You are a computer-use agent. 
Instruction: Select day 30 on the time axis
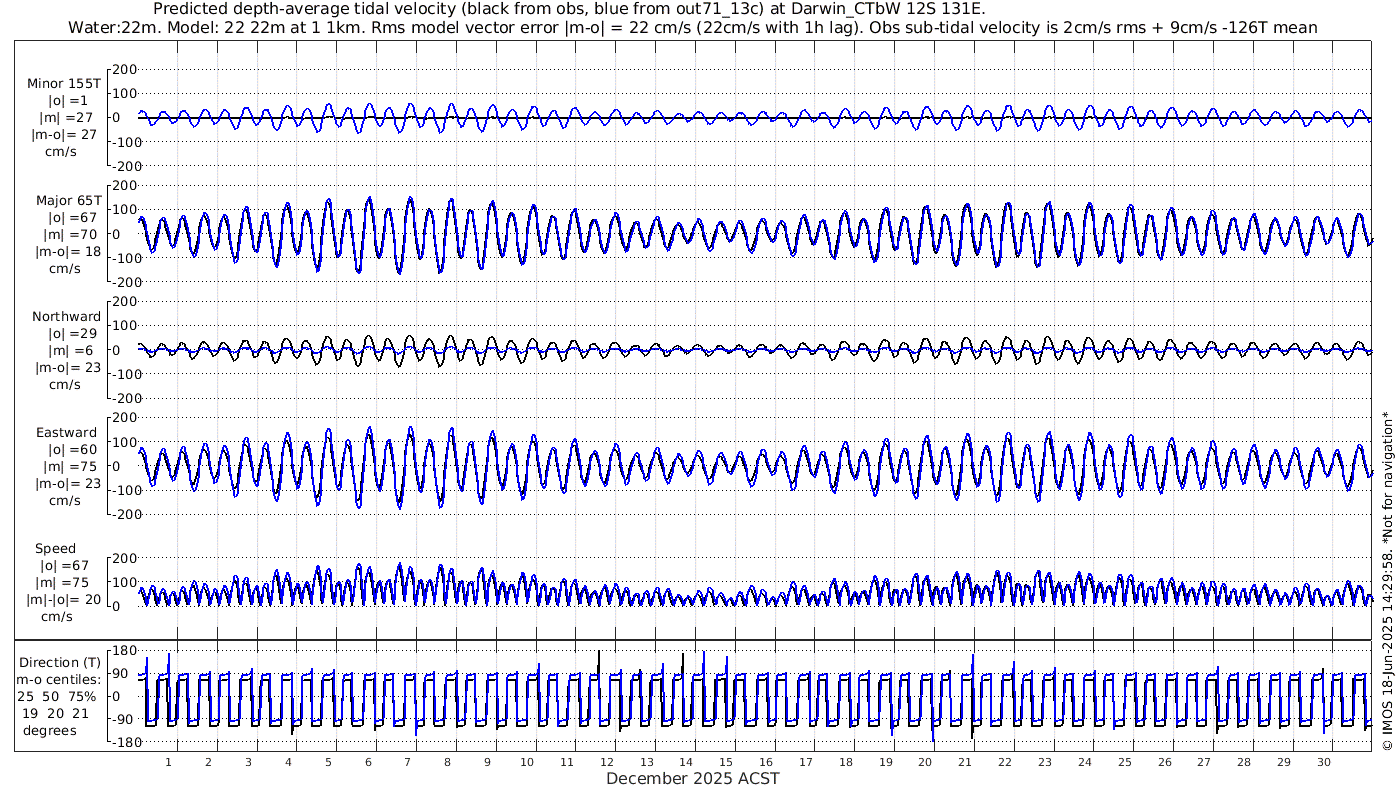[1324, 762]
